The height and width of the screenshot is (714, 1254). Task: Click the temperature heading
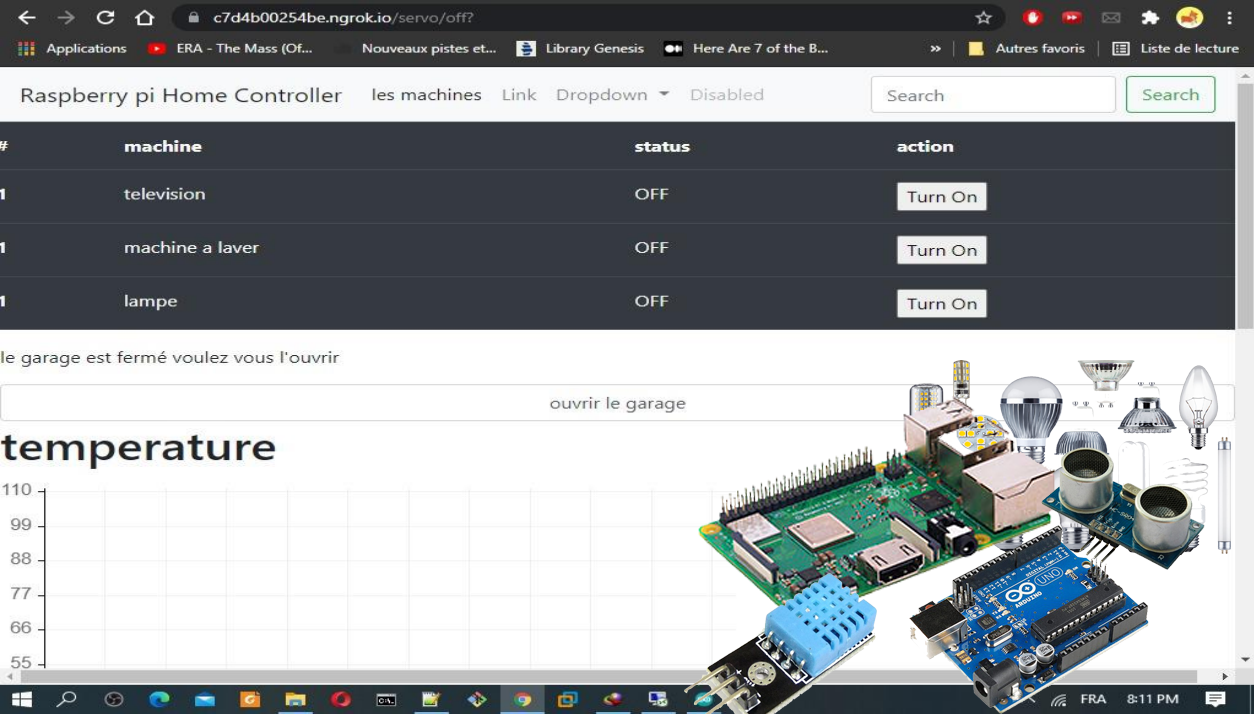138,447
